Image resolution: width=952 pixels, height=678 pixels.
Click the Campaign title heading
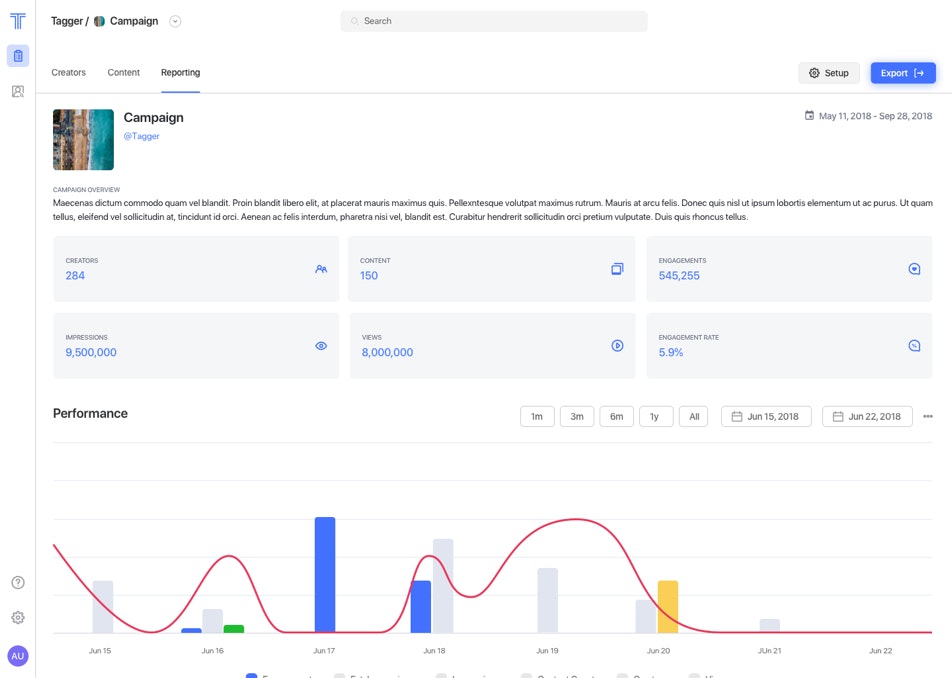[154, 118]
